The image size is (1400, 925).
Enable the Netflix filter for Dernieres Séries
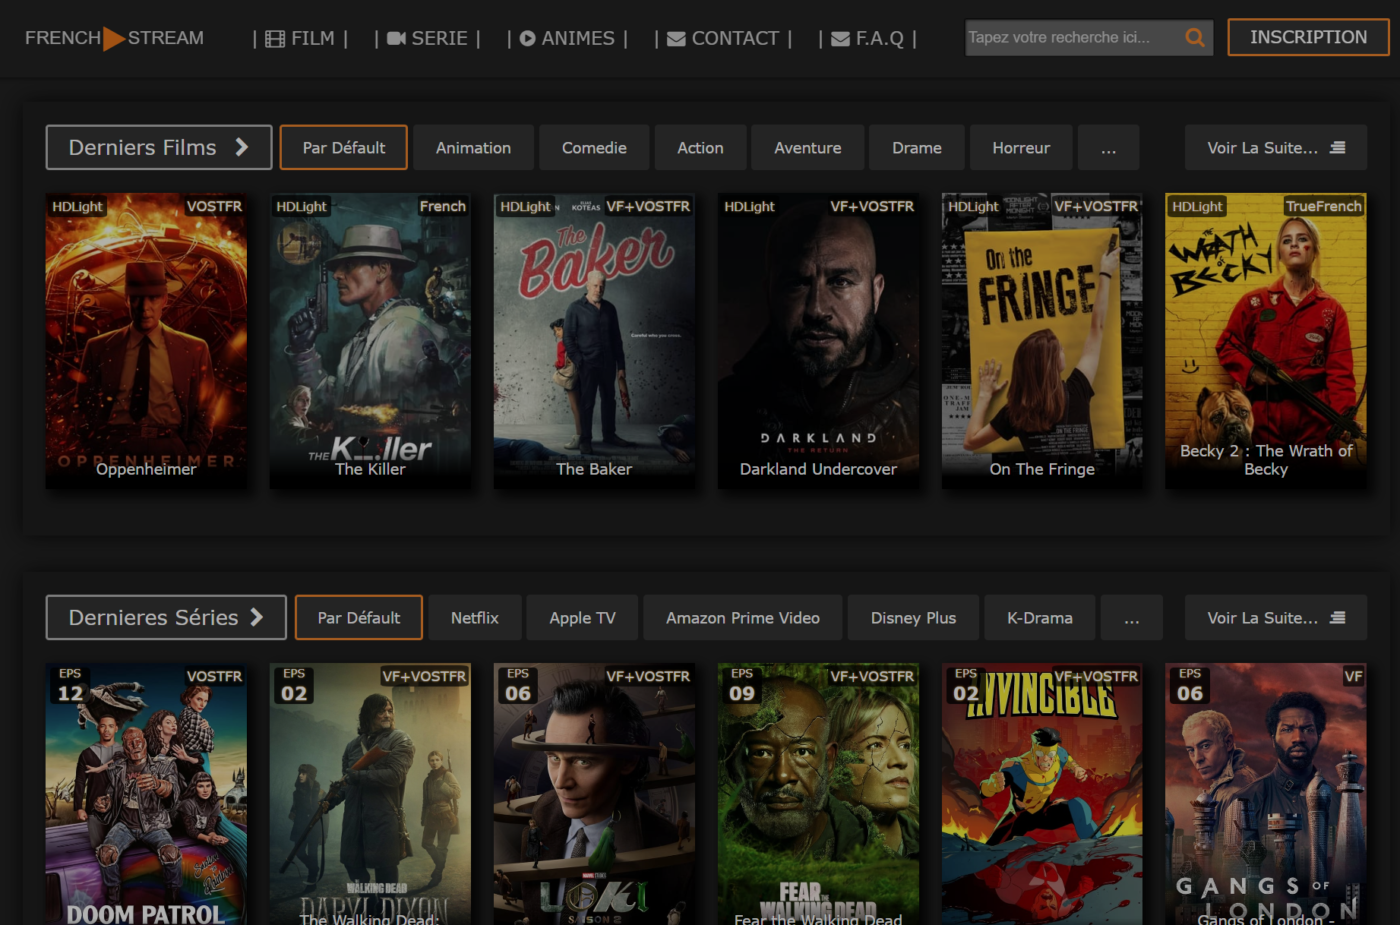pyautogui.click(x=474, y=617)
